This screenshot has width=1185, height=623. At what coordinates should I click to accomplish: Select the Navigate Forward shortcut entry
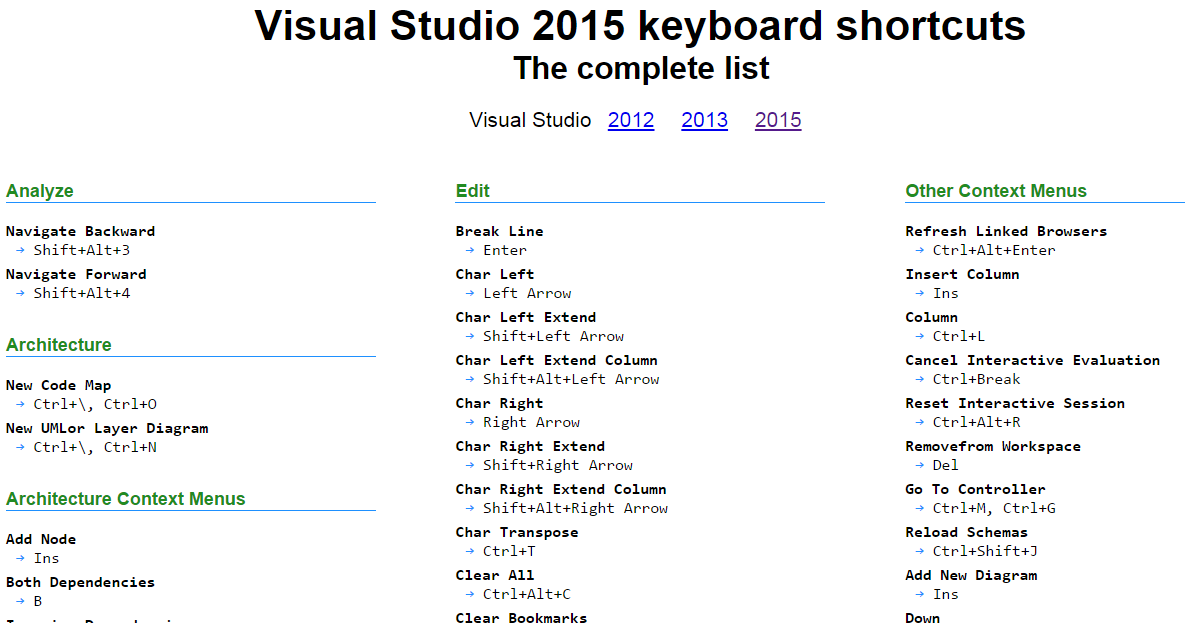76,274
